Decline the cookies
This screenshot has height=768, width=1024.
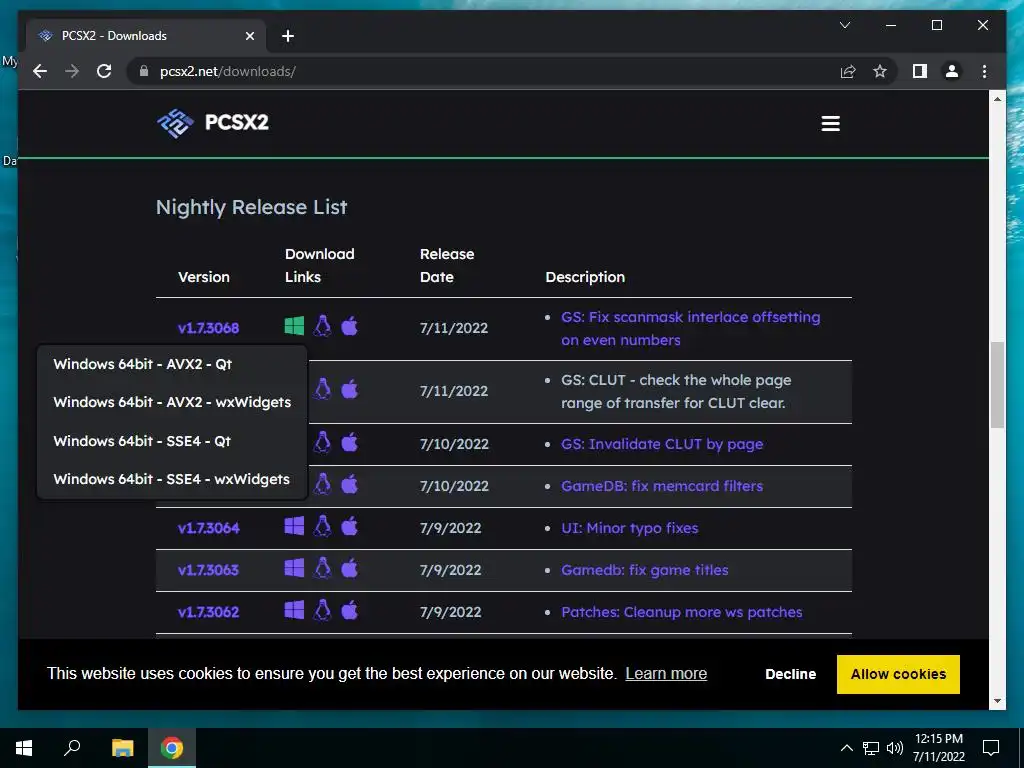click(x=790, y=674)
